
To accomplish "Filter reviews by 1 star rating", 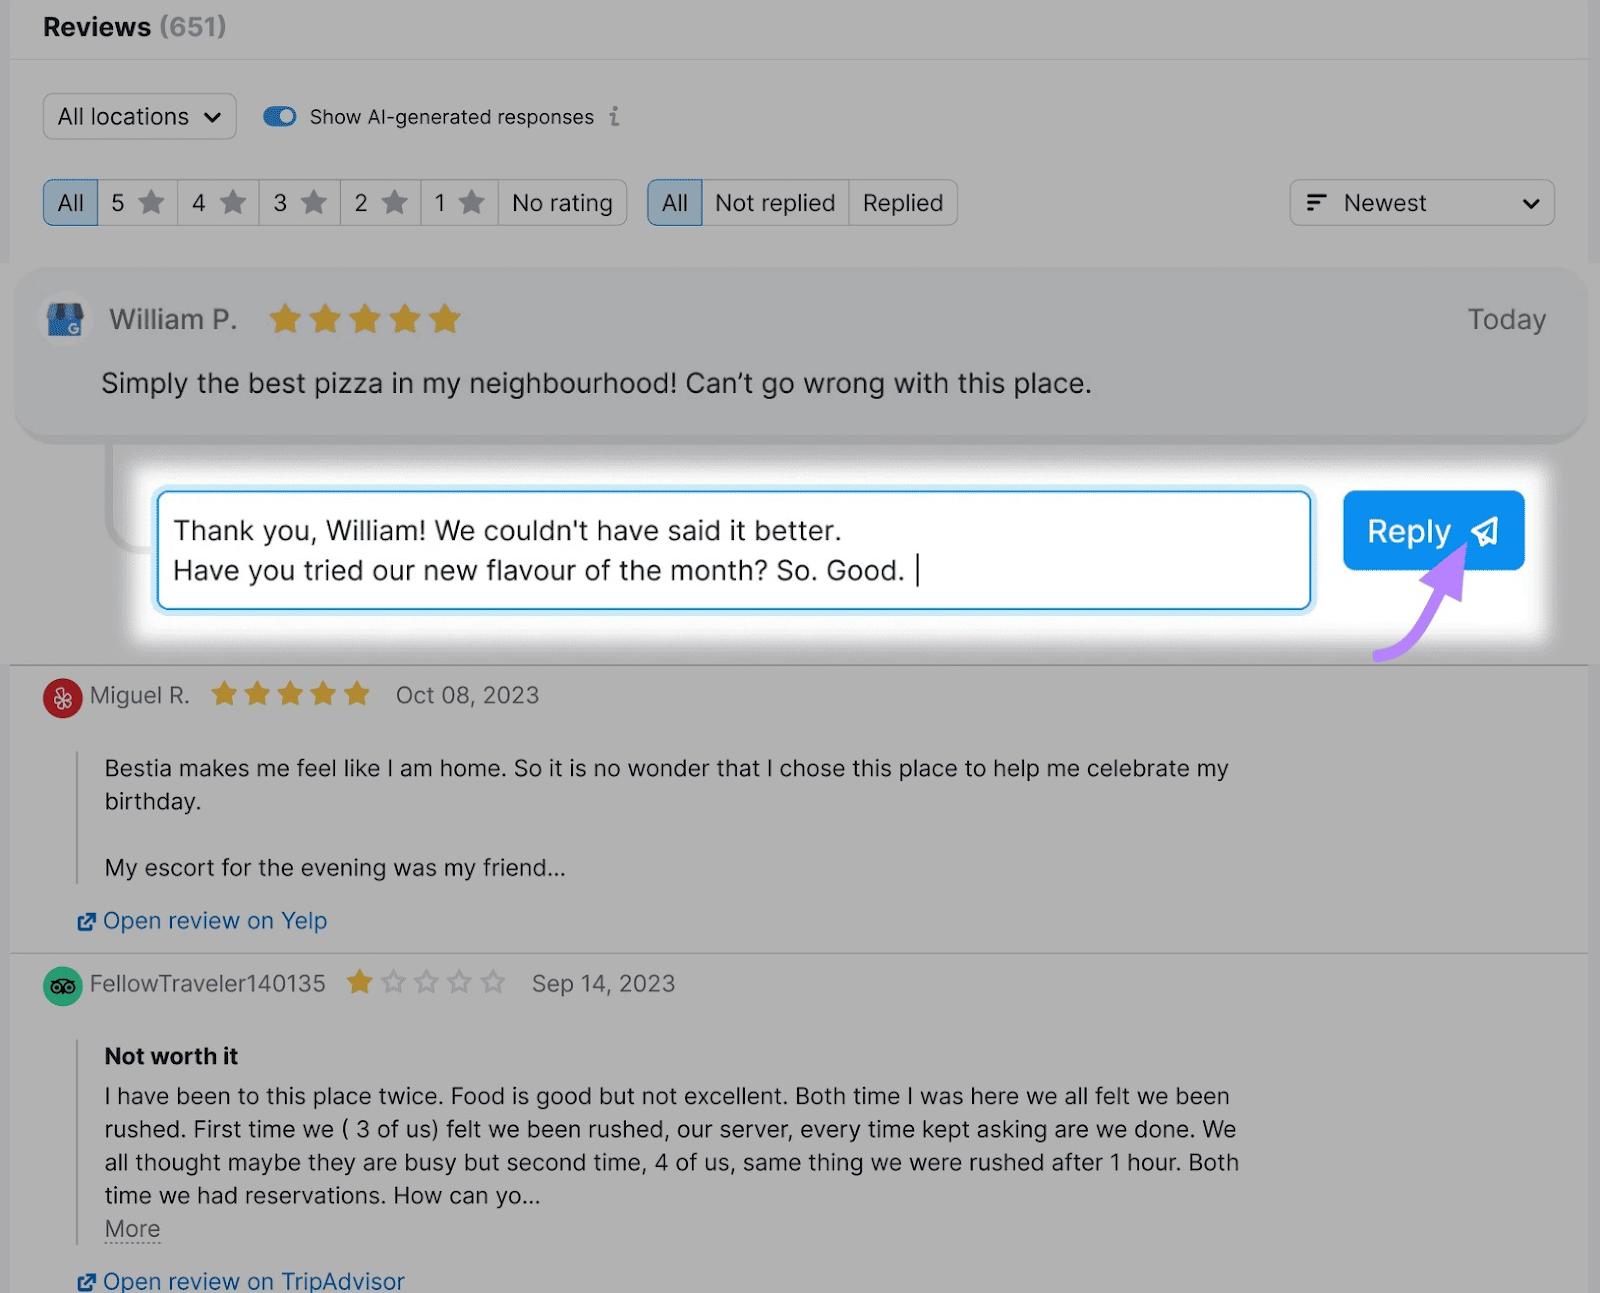I will click(x=460, y=203).
